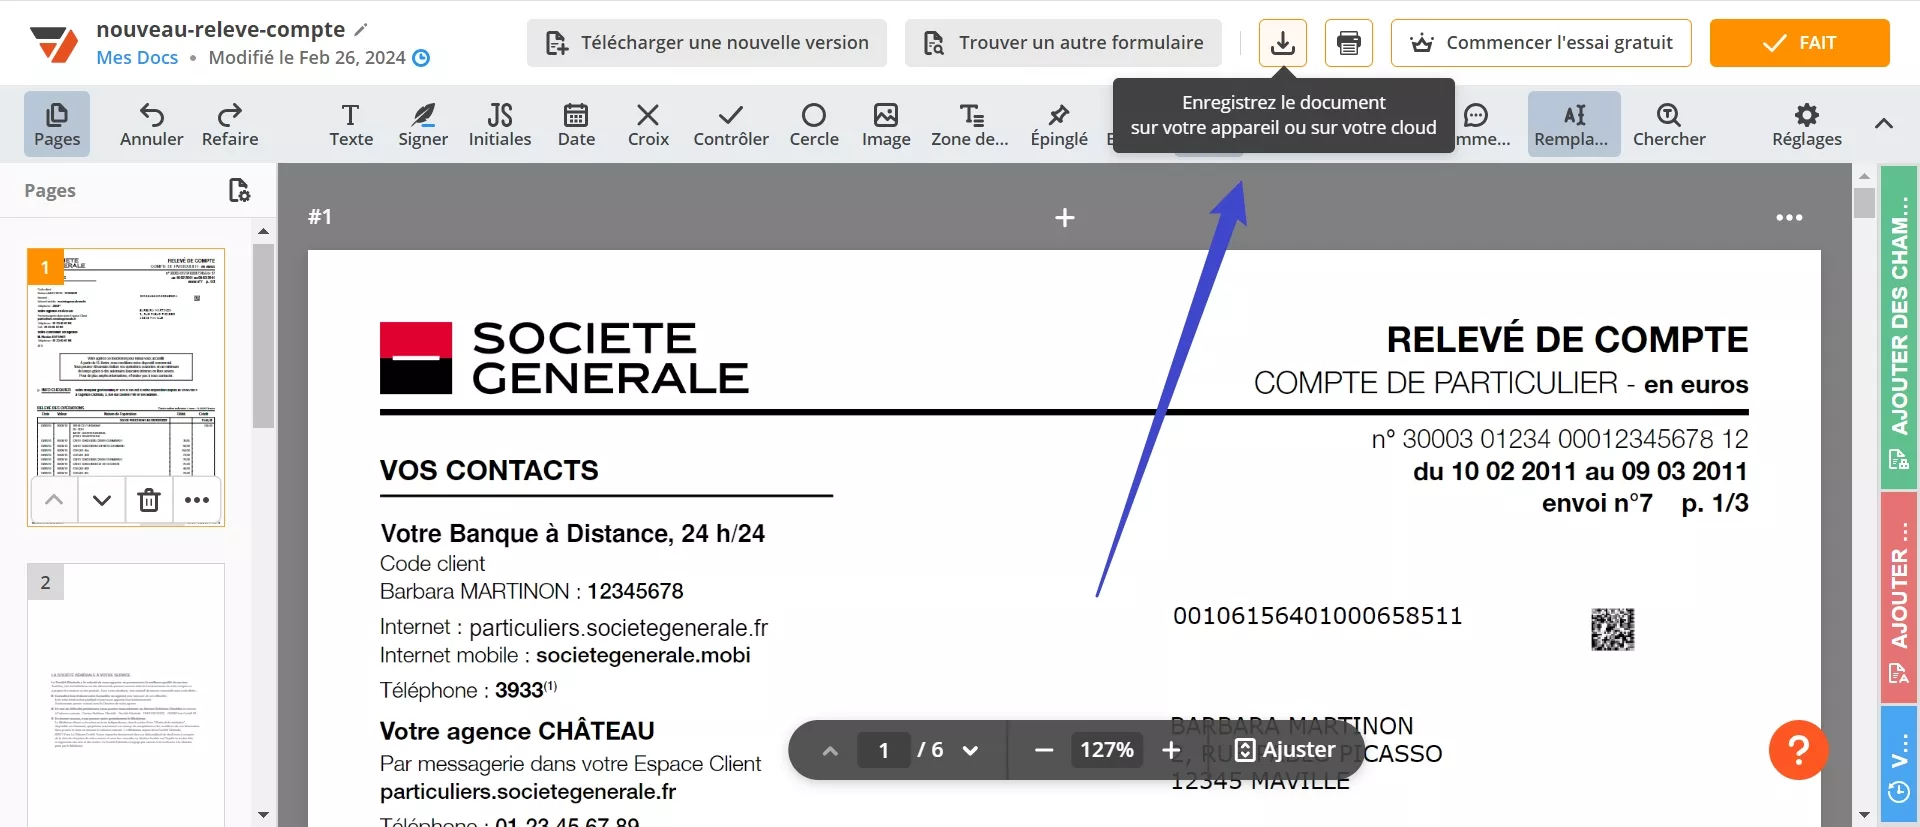1920x827 pixels.
Task: Zoom out with minus button
Action: tap(1043, 750)
